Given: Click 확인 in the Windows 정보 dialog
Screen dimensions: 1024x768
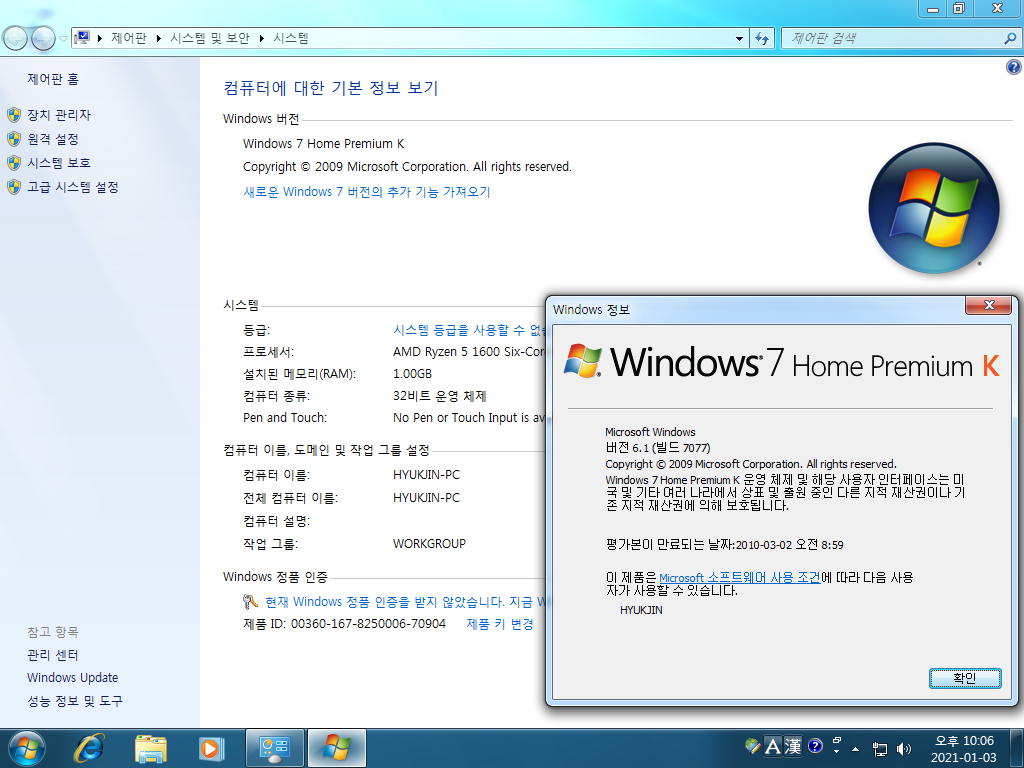Looking at the screenshot, I should (965, 678).
